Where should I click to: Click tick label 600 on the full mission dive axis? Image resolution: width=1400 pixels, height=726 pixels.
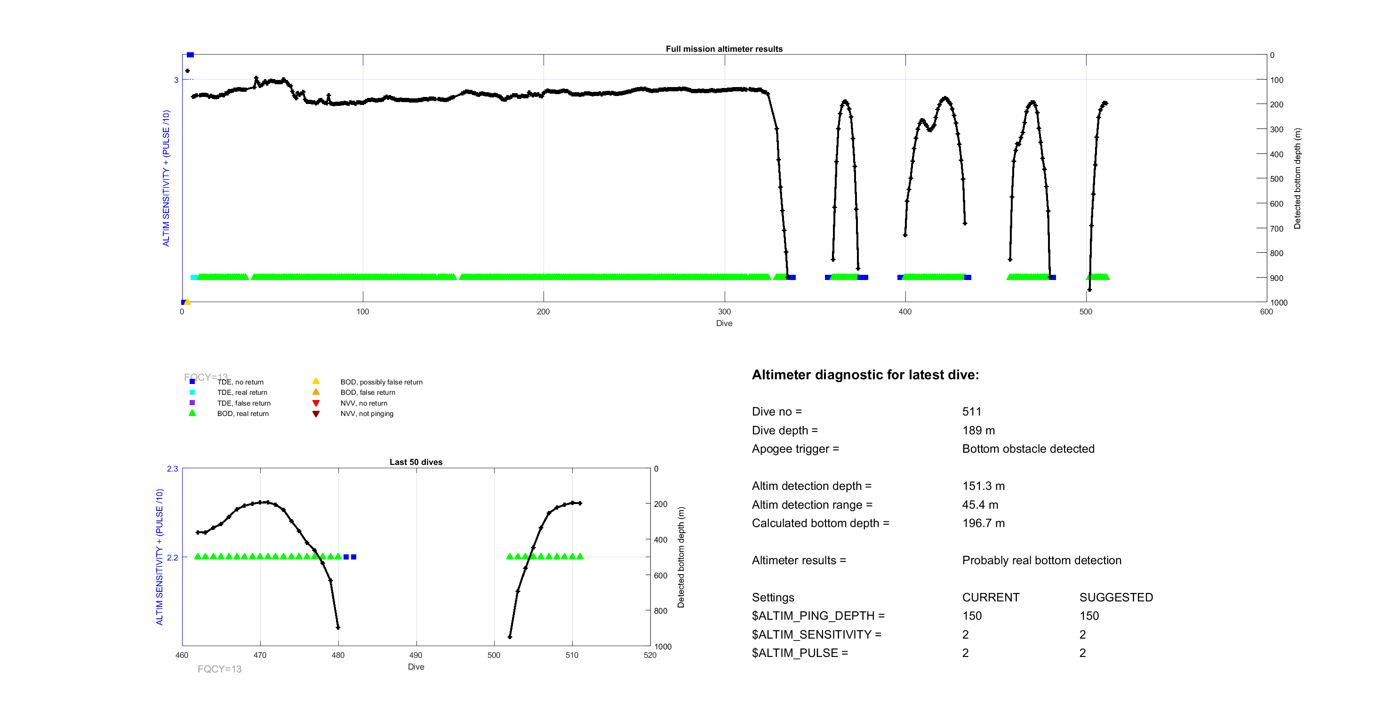point(1266,312)
